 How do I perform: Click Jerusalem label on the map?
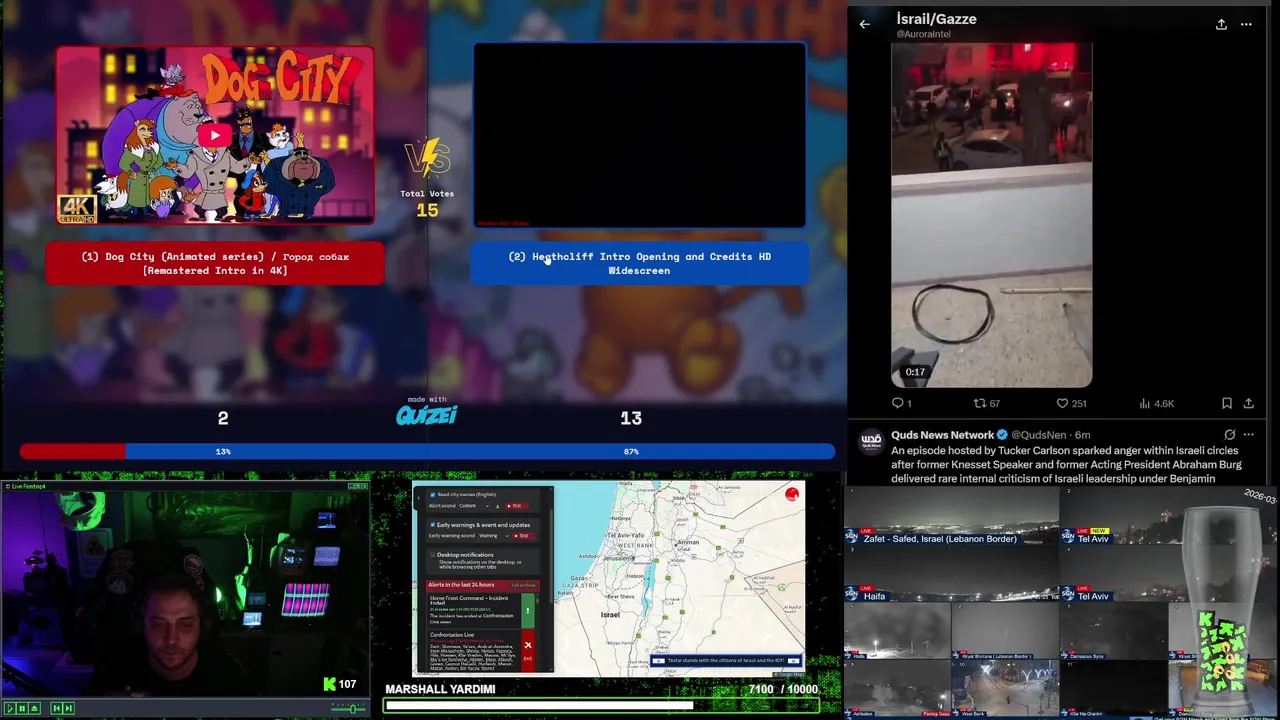coord(618,558)
